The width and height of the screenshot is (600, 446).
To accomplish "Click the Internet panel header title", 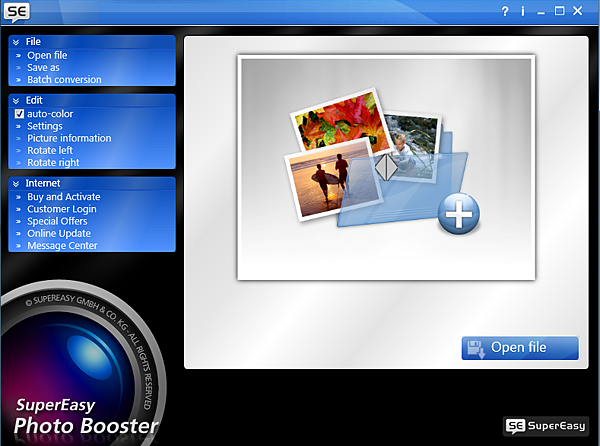I will pyautogui.click(x=42, y=183).
